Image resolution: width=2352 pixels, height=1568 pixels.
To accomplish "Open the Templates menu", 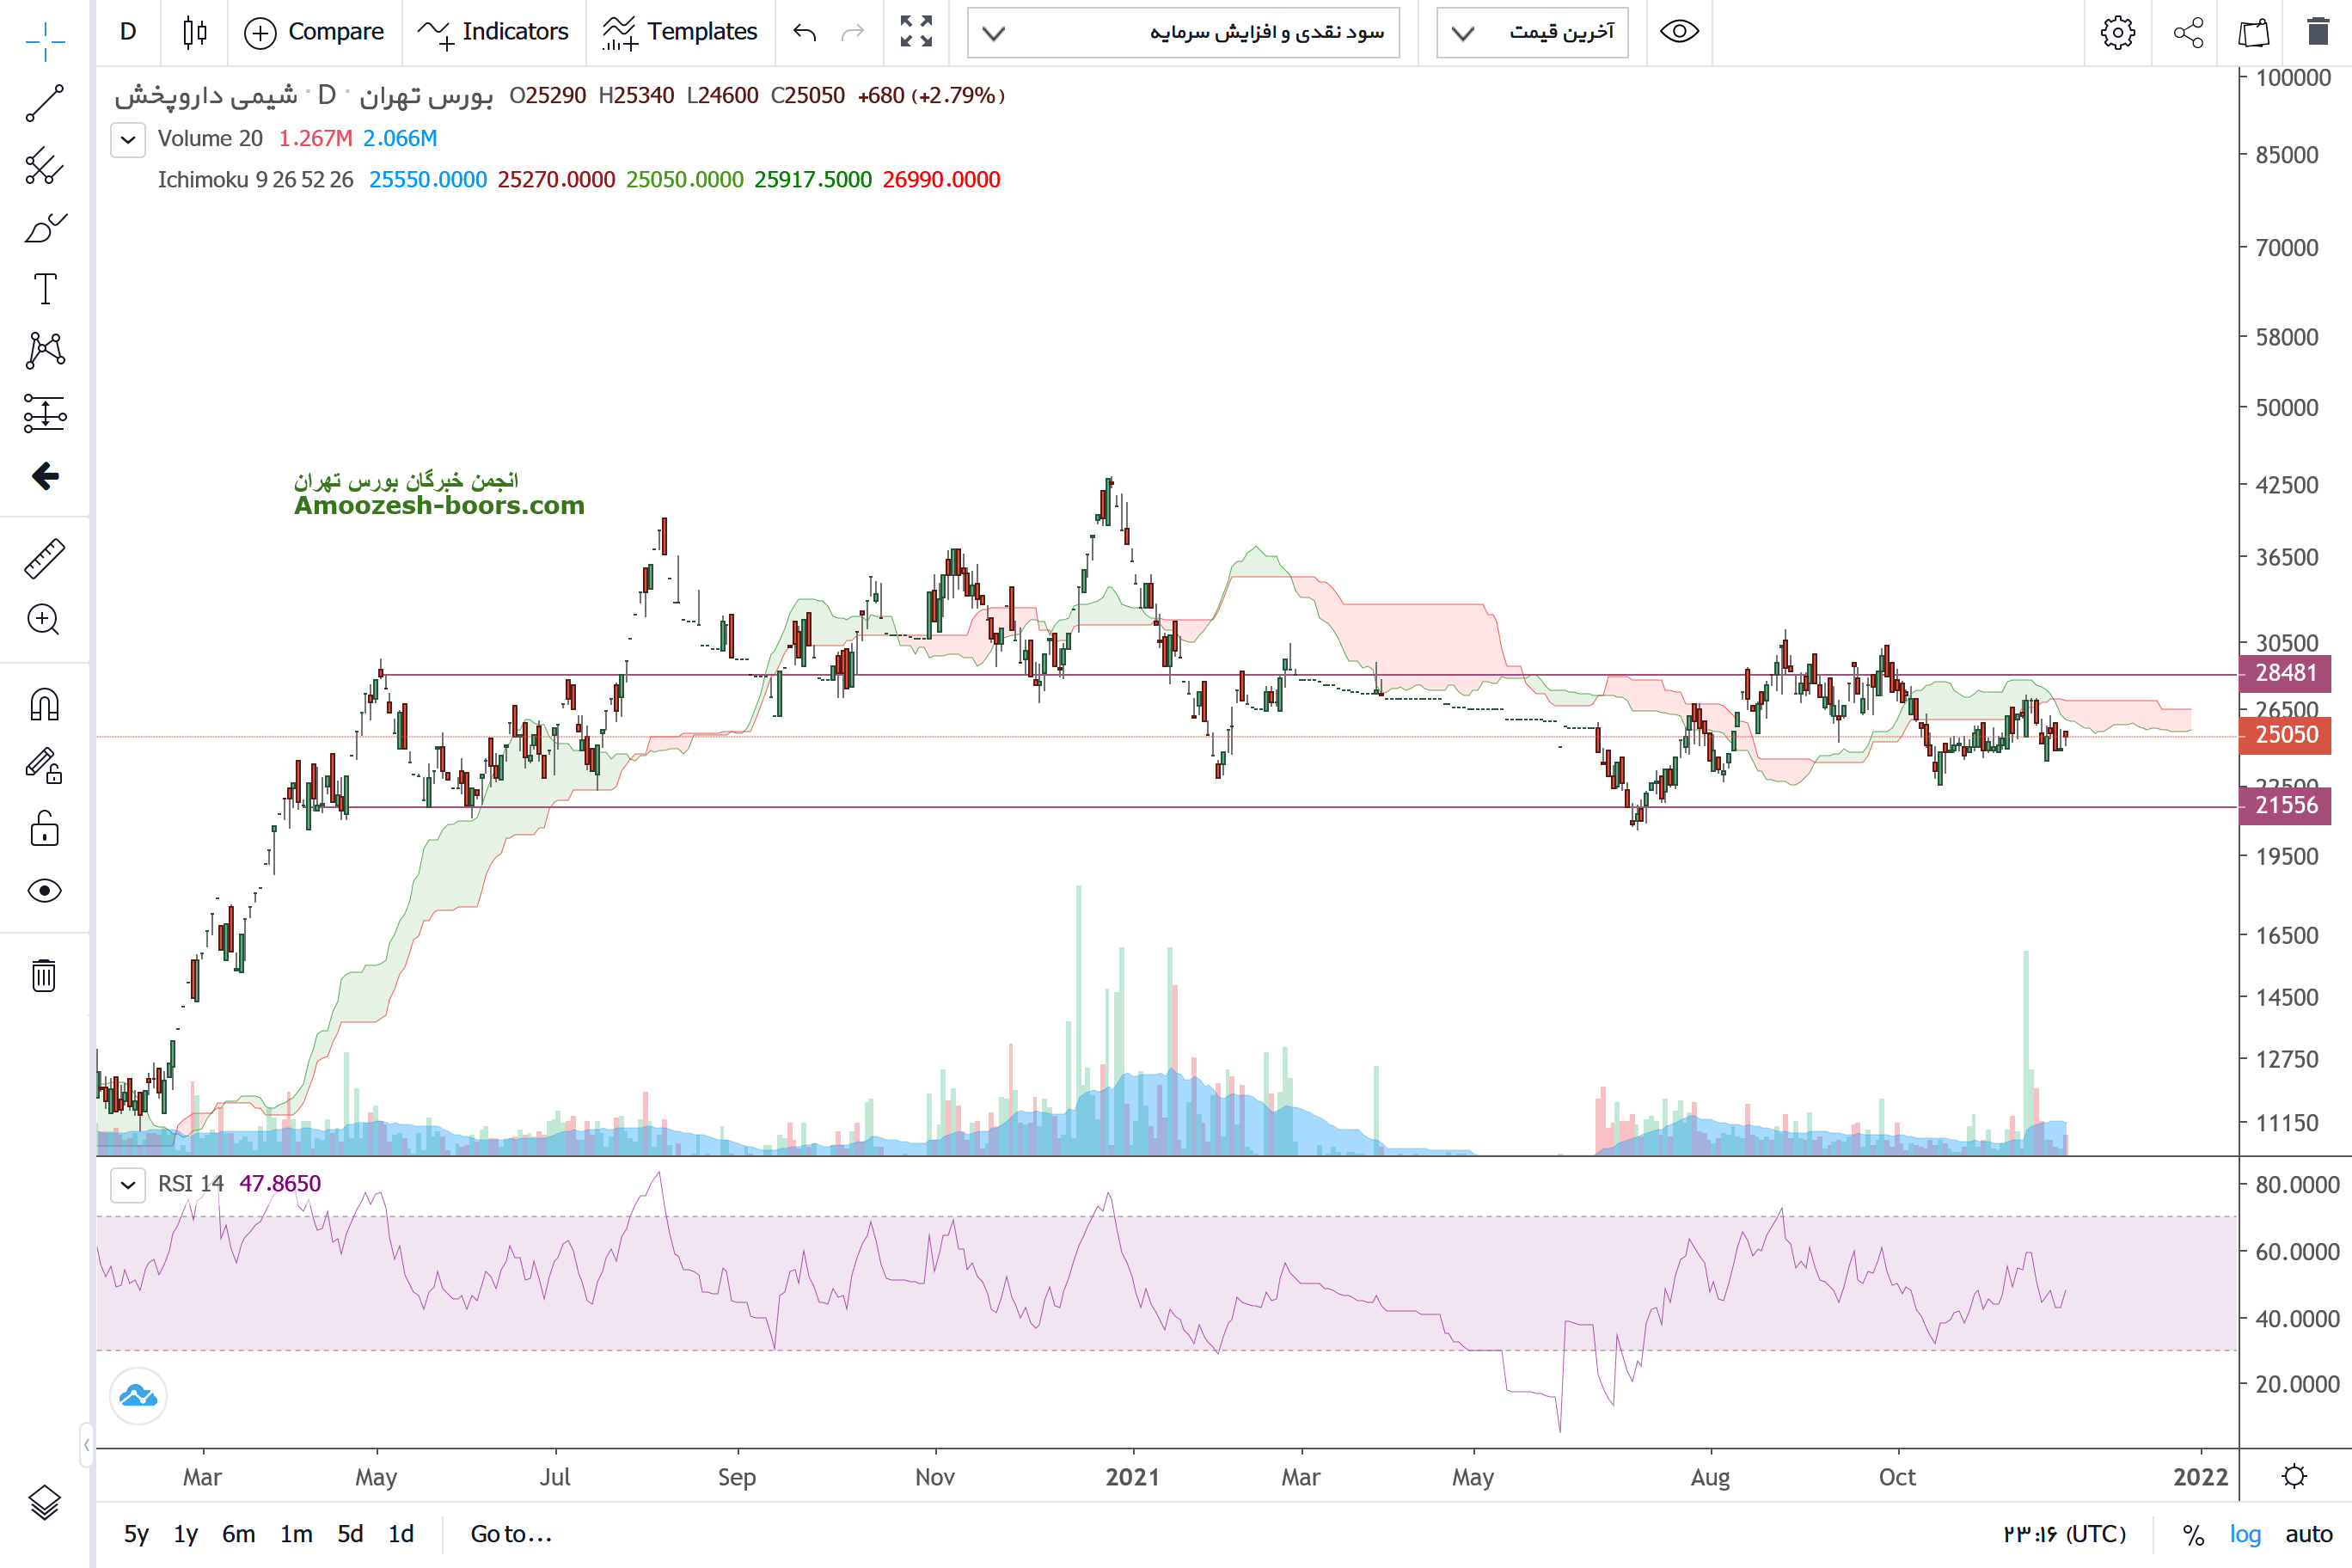I will (x=680, y=32).
